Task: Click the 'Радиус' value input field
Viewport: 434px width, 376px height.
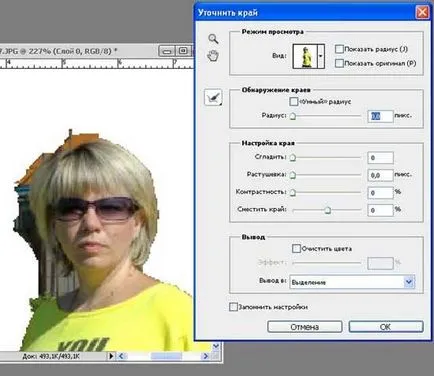Action: pos(380,116)
